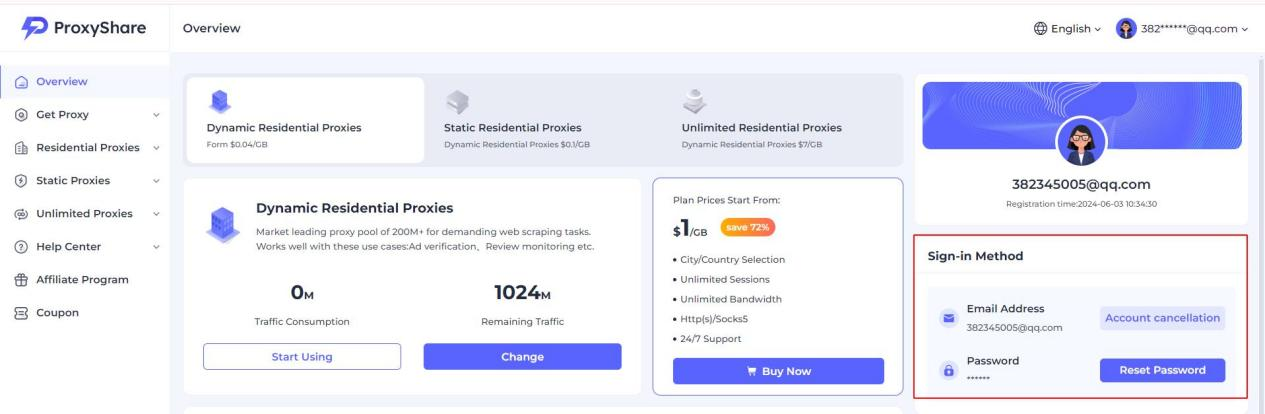Click the Buy Now button
Image resolution: width=1265 pixels, height=414 pixels.
778,371
